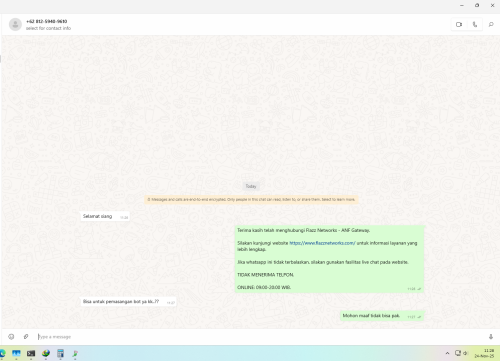Click the attach file paperclip icon

(26, 337)
